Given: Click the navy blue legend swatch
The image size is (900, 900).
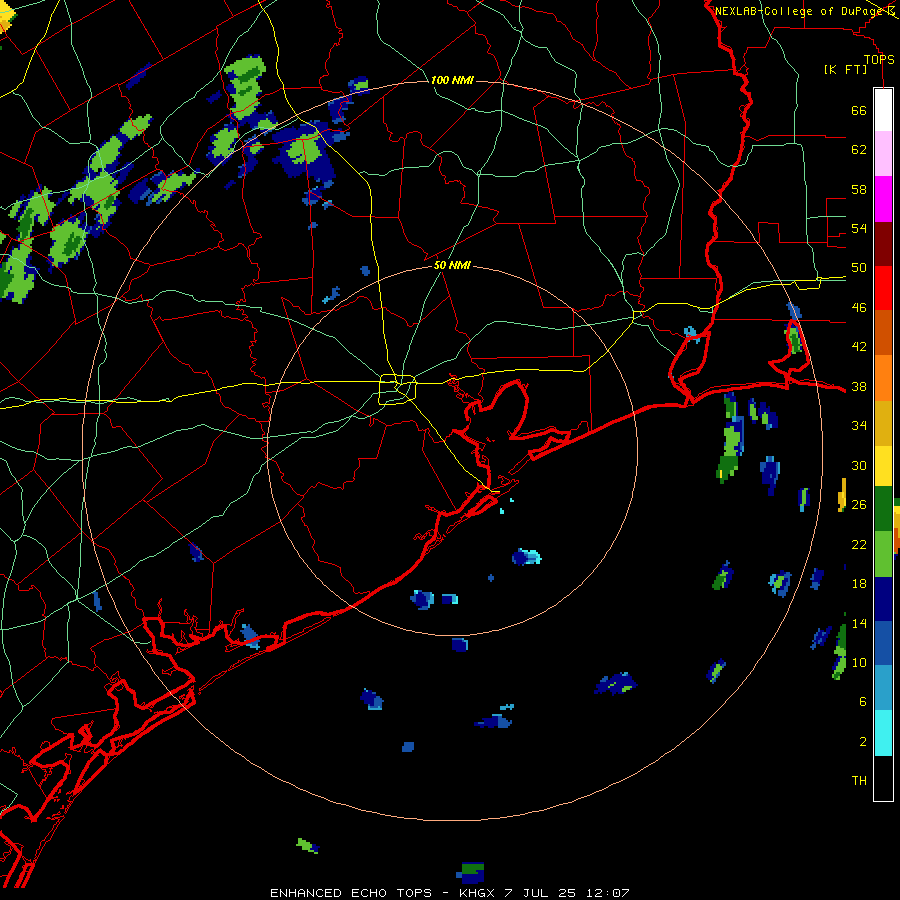Looking at the screenshot, I should [x=883, y=599].
